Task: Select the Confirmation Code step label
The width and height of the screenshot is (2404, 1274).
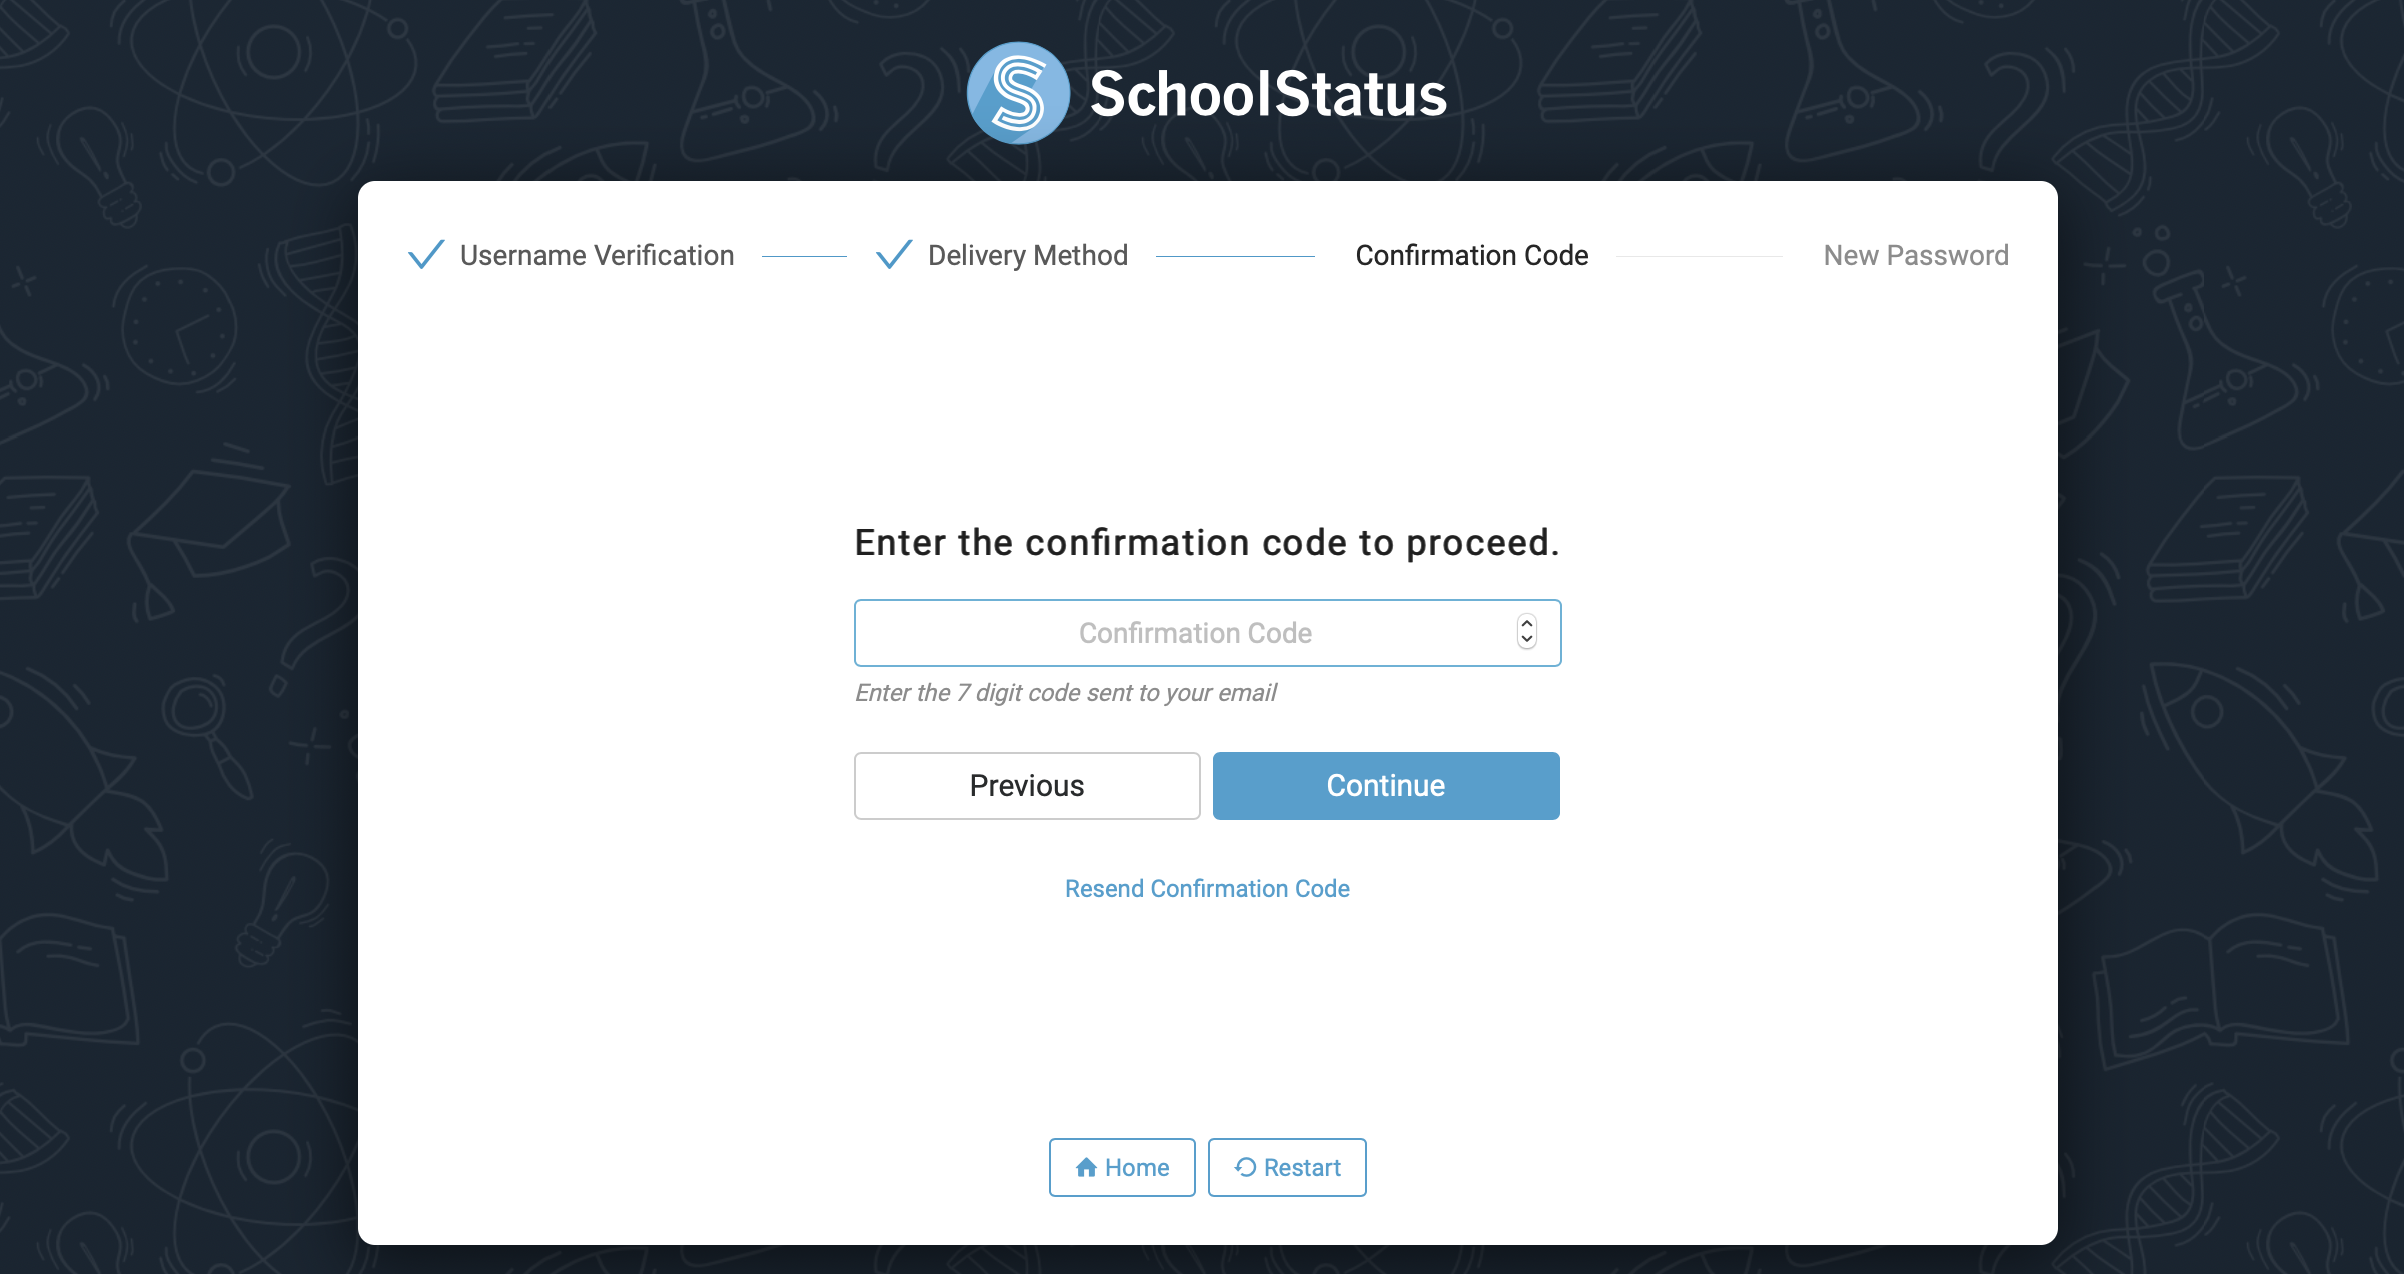Action: point(1472,256)
